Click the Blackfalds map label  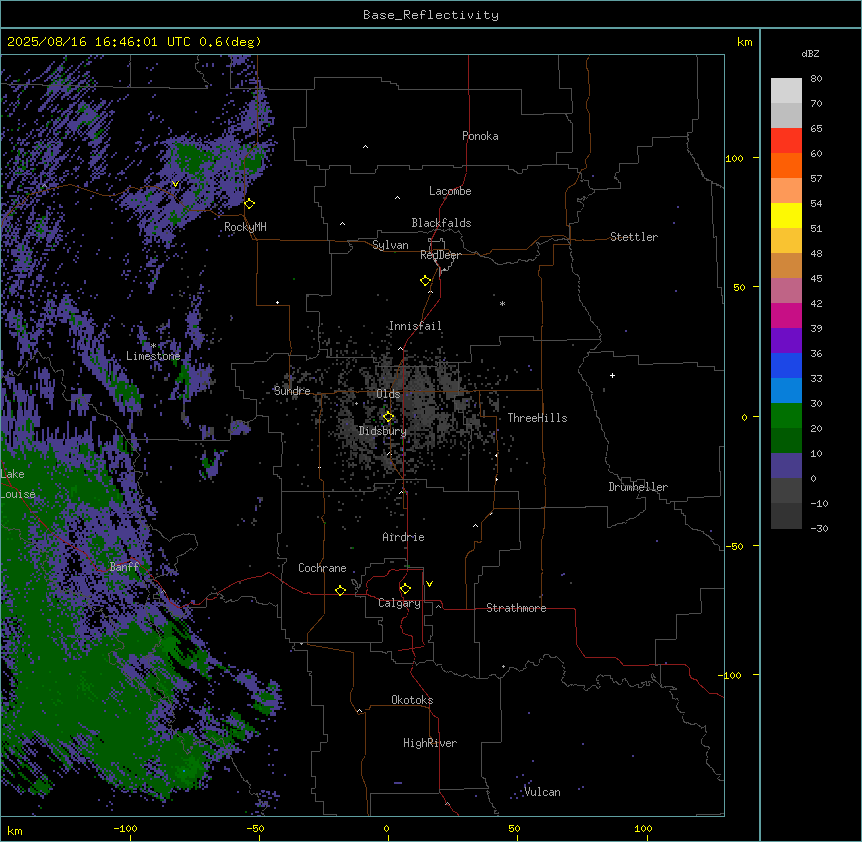pos(441,223)
